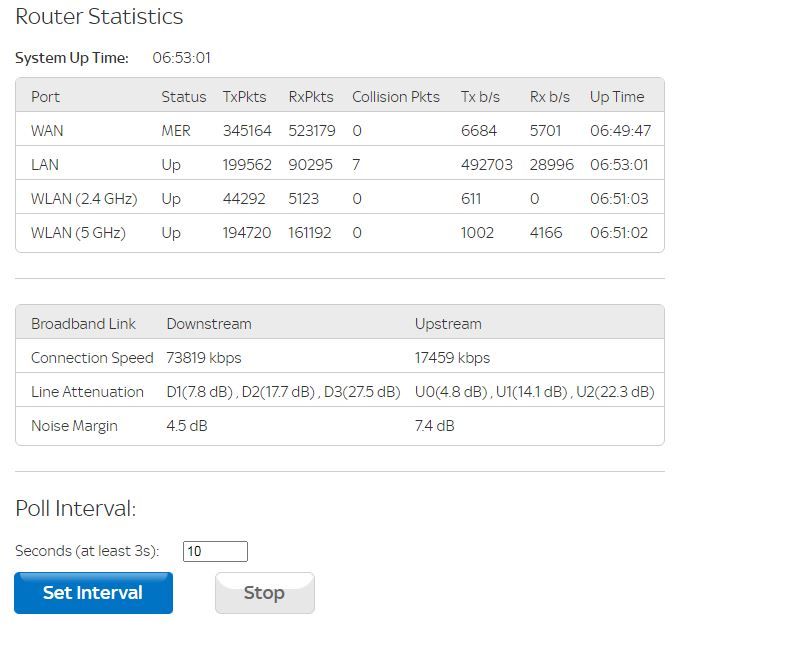Click the LAN collision count value 7

point(356,165)
